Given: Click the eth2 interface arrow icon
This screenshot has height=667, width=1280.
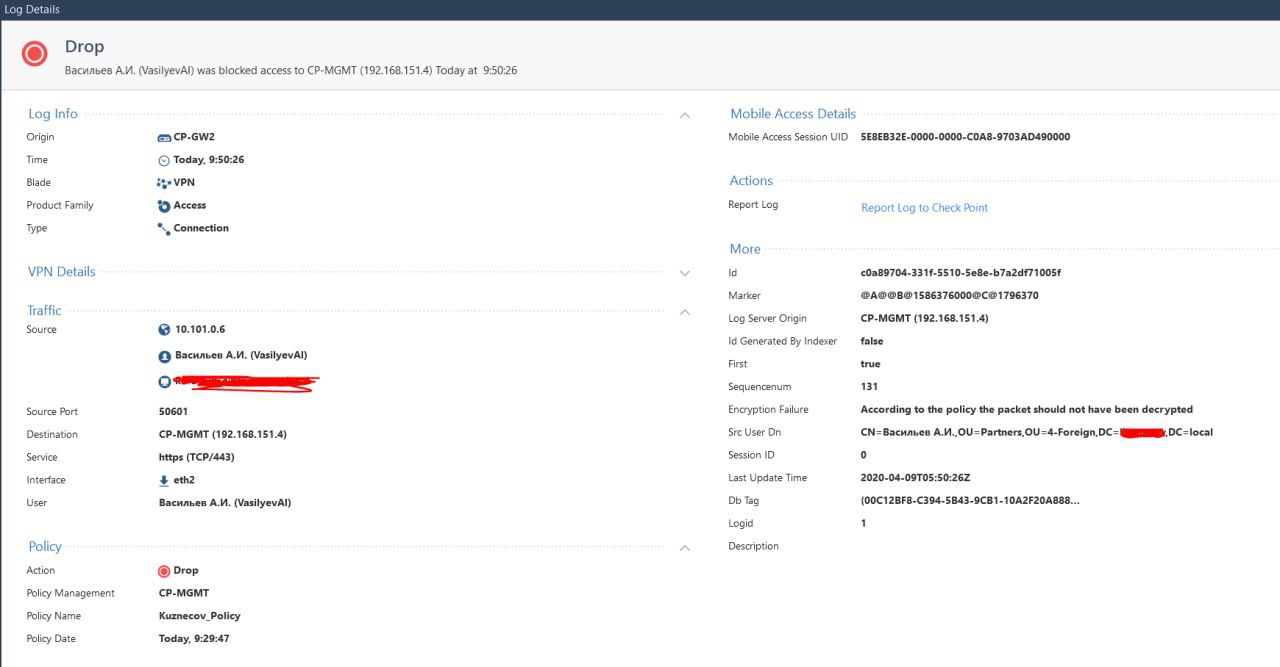Looking at the screenshot, I should tap(164, 480).
